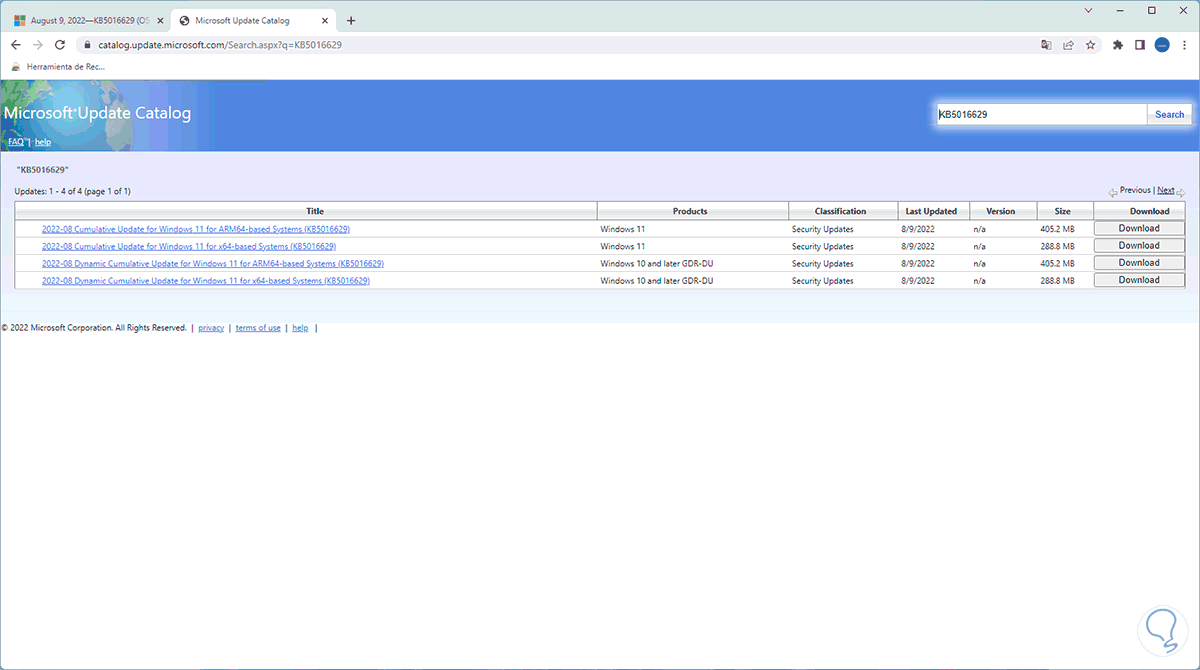The image size is (1200, 670).
Task: Click the Previous page arrow icon
Action: (1113, 192)
